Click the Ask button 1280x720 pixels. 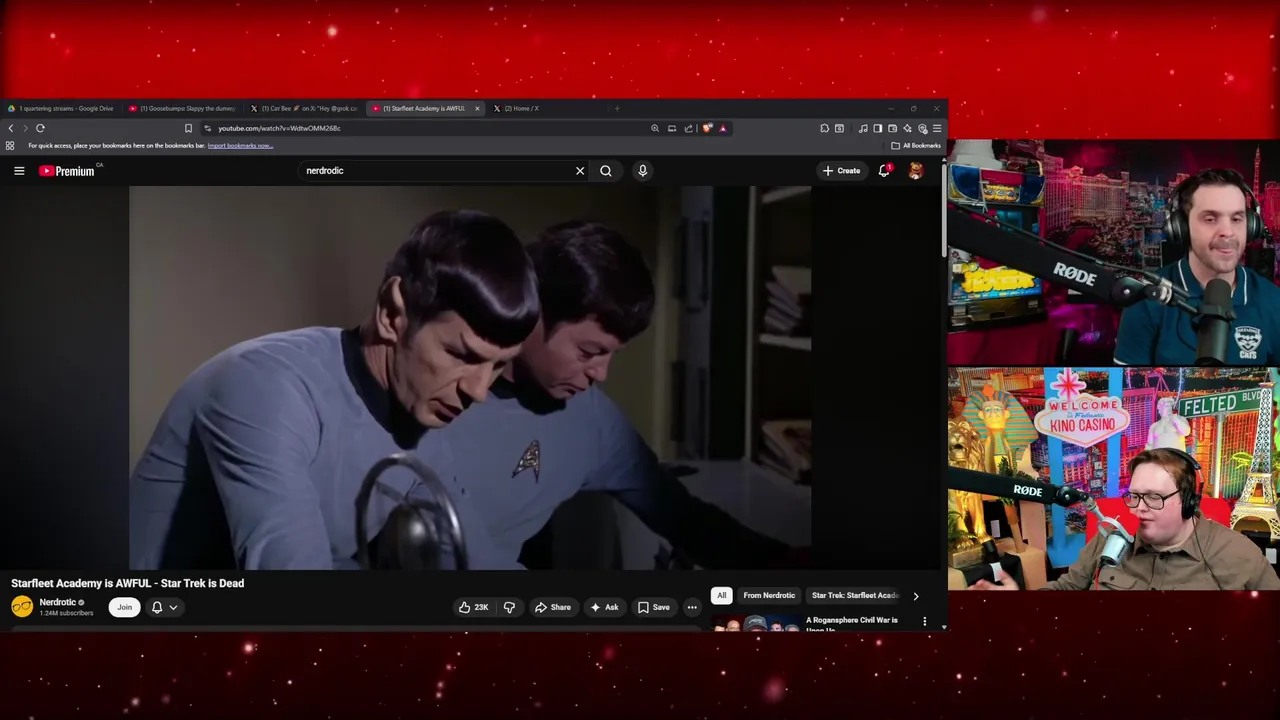click(x=604, y=607)
